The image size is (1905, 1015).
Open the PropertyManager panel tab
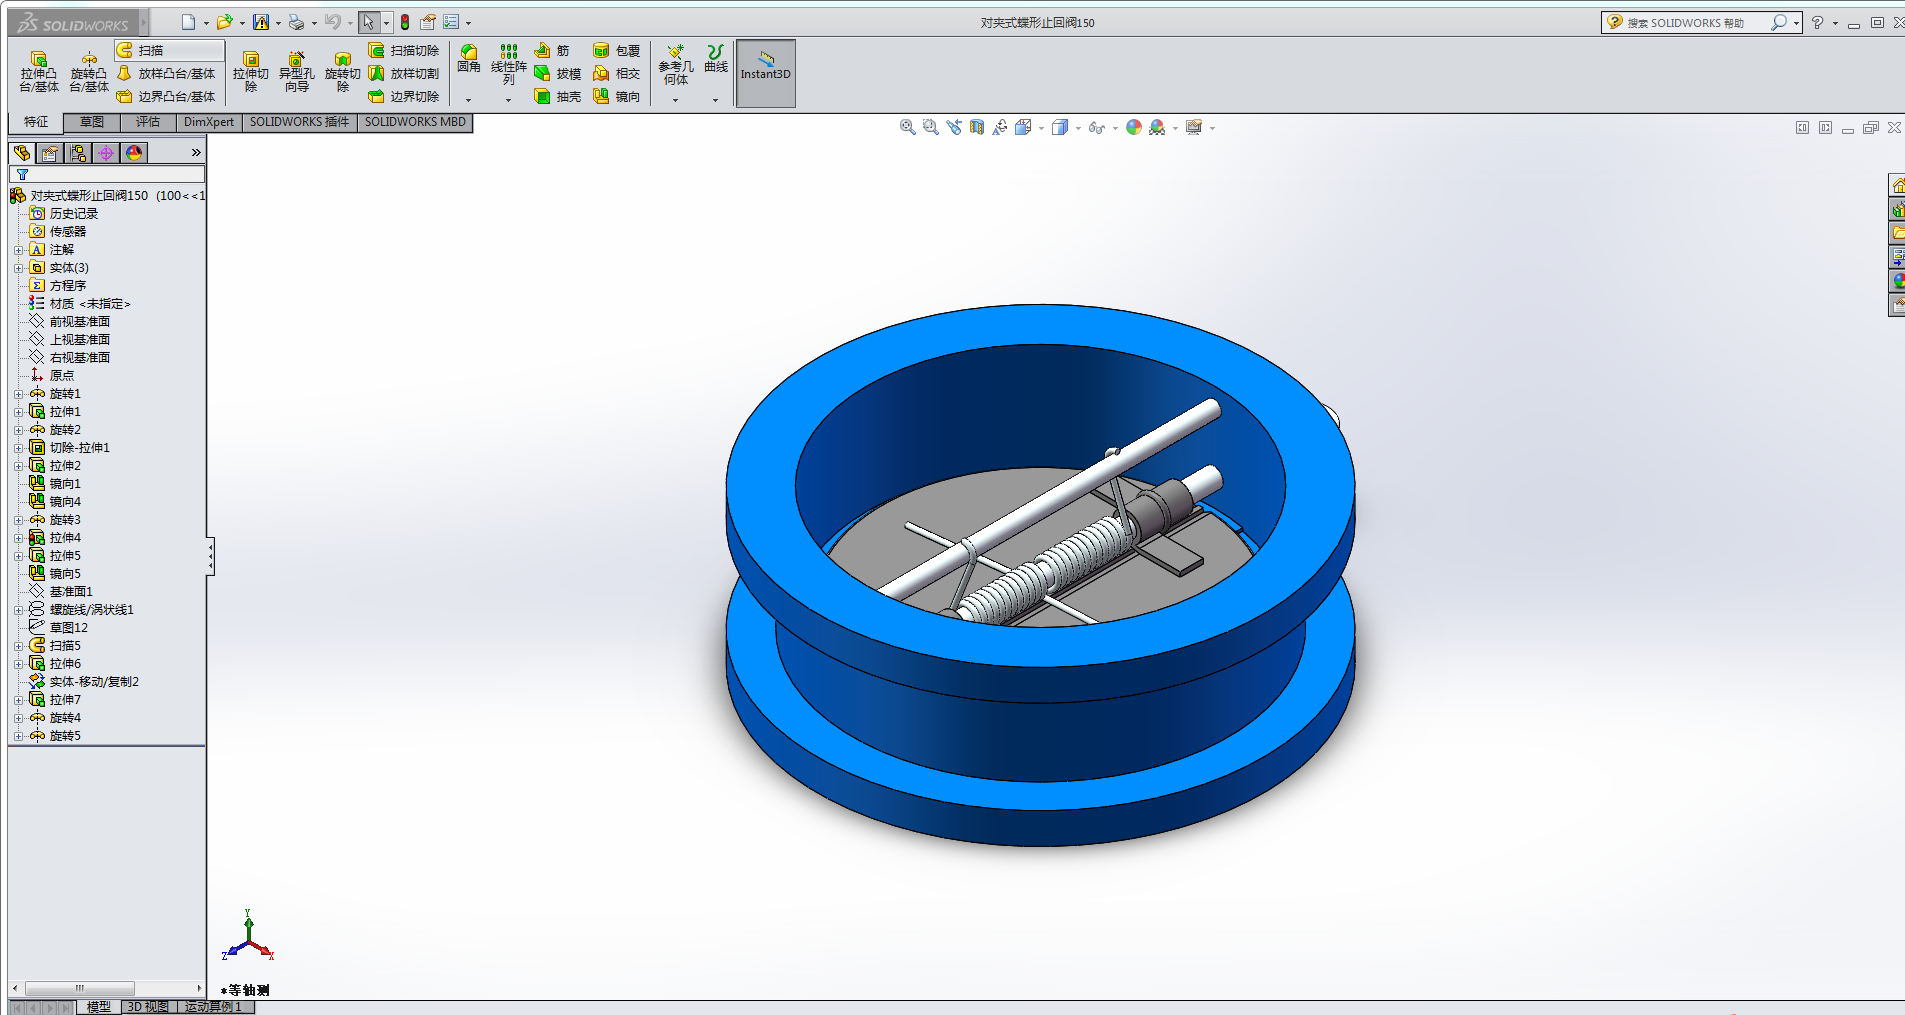point(50,153)
